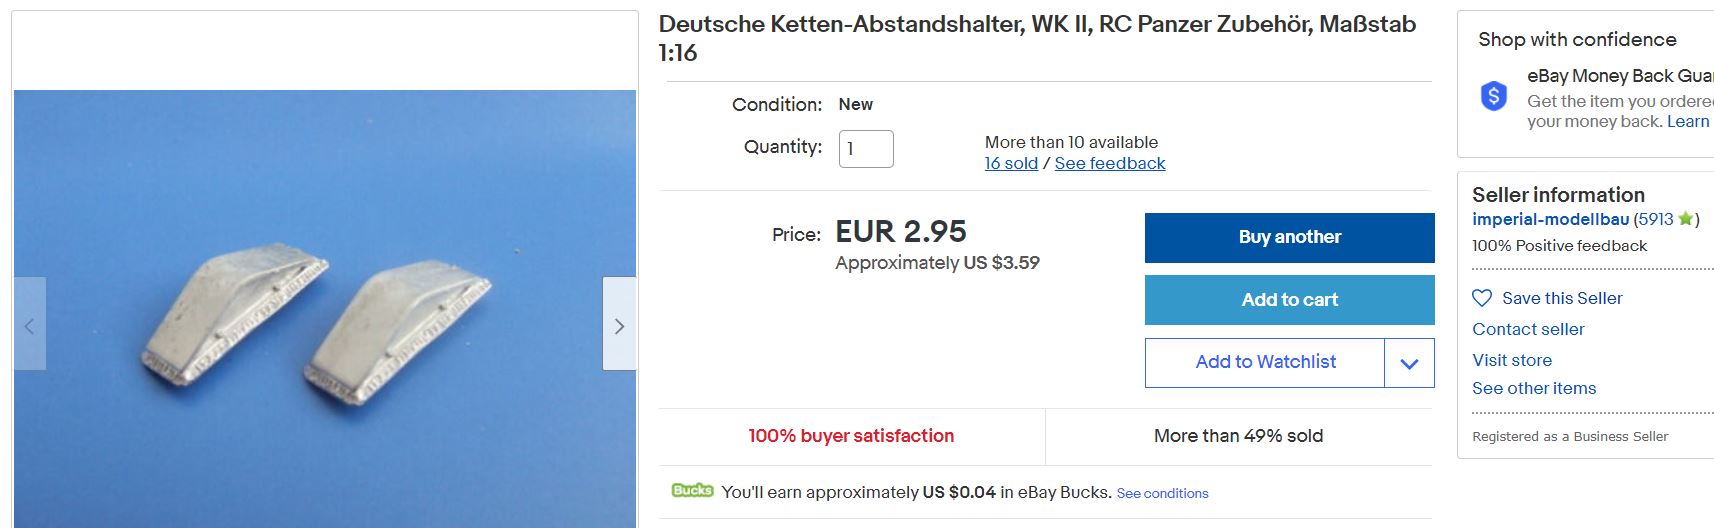This screenshot has height=528, width=1714.
Task: Follow the Learn link for money back
Action: pyautogui.click(x=1688, y=121)
